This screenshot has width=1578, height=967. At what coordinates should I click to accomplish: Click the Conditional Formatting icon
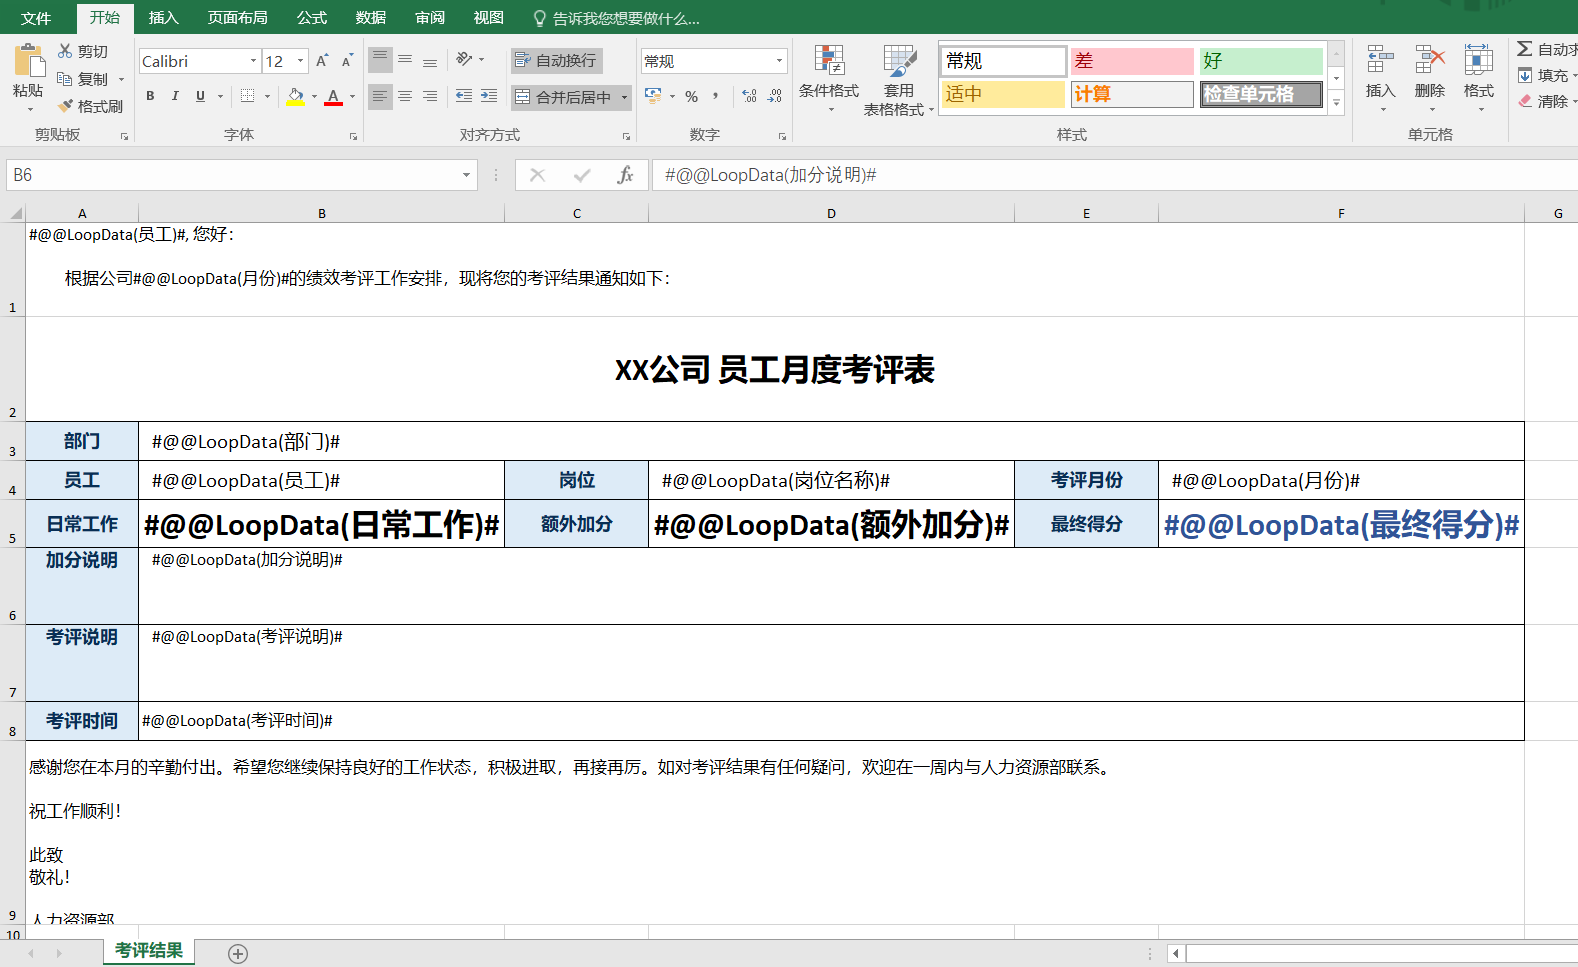coord(828,62)
